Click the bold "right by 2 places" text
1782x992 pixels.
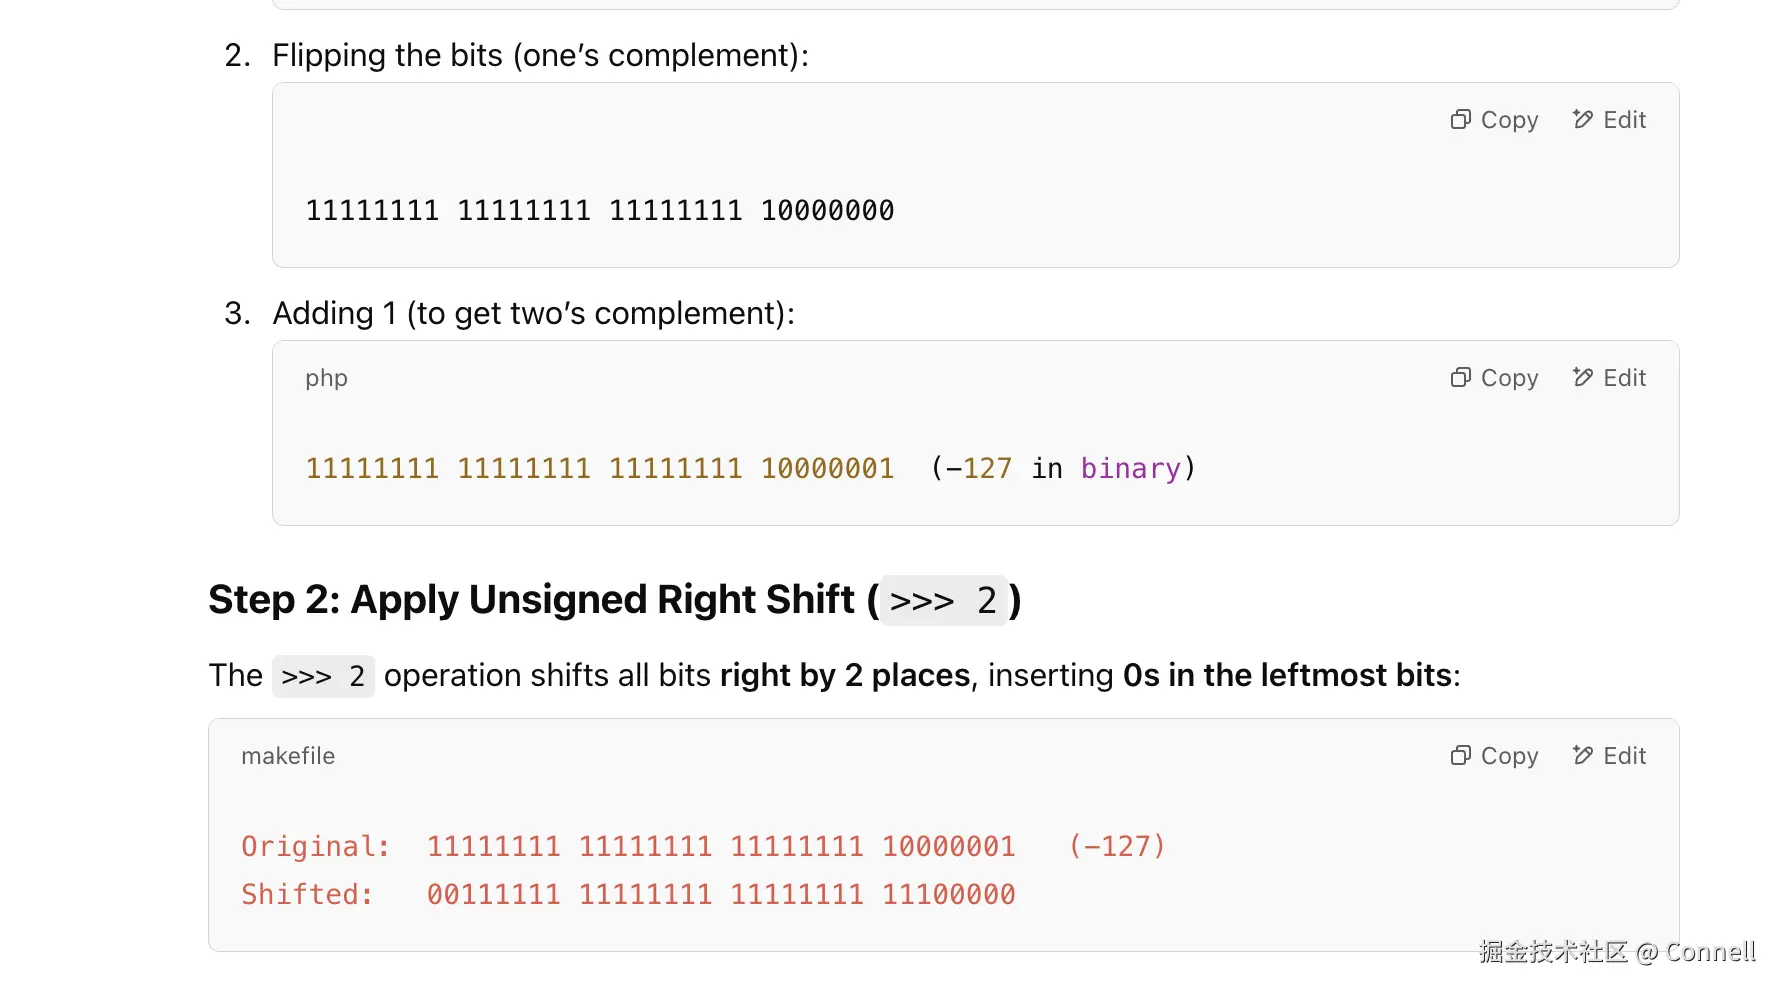[x=845, y=676]
